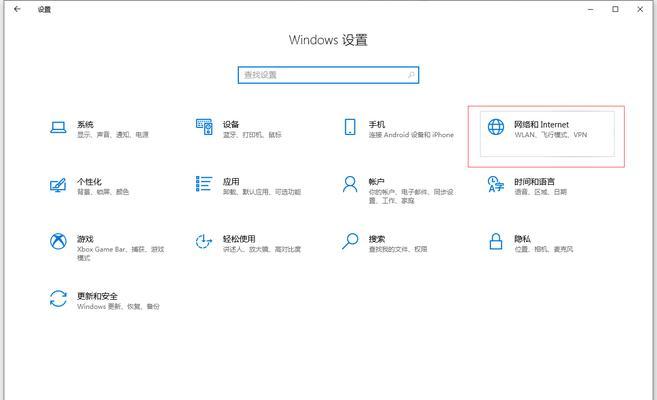Image resolution: width=657 pixels, height=400 pixels.
Task: Click the 设备 keyboard and speaker icon
Action: click(204, 127)
